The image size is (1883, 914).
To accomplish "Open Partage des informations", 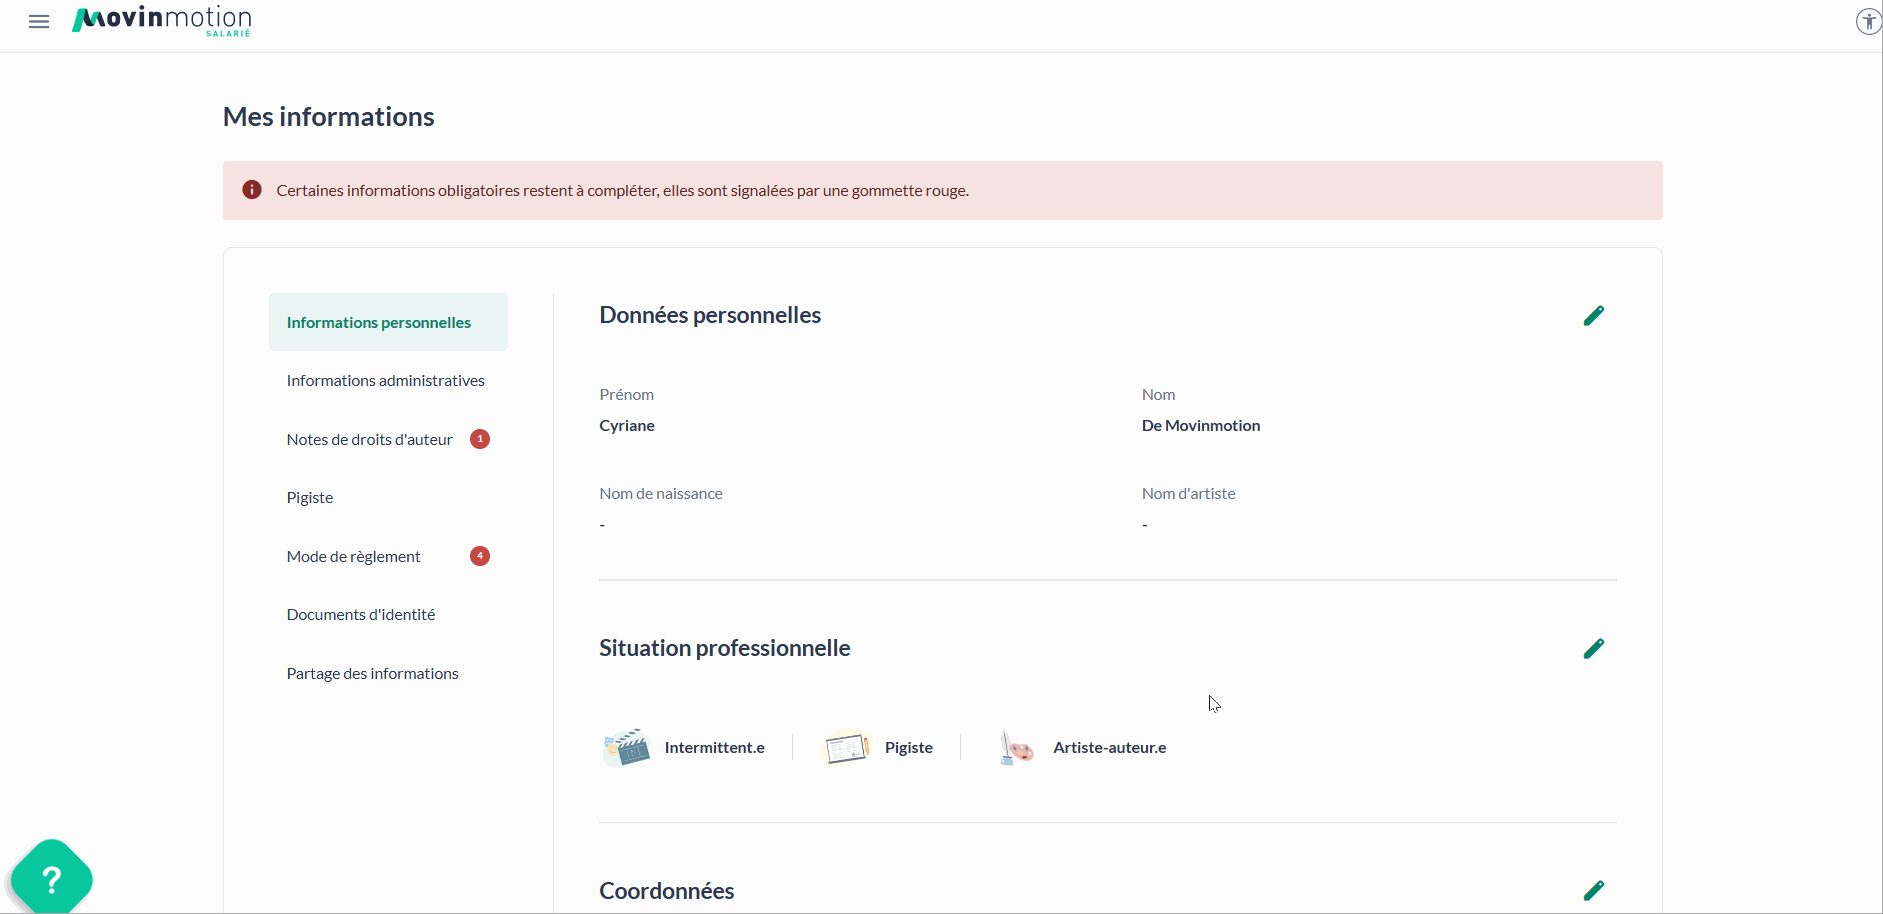I will 372,674.
